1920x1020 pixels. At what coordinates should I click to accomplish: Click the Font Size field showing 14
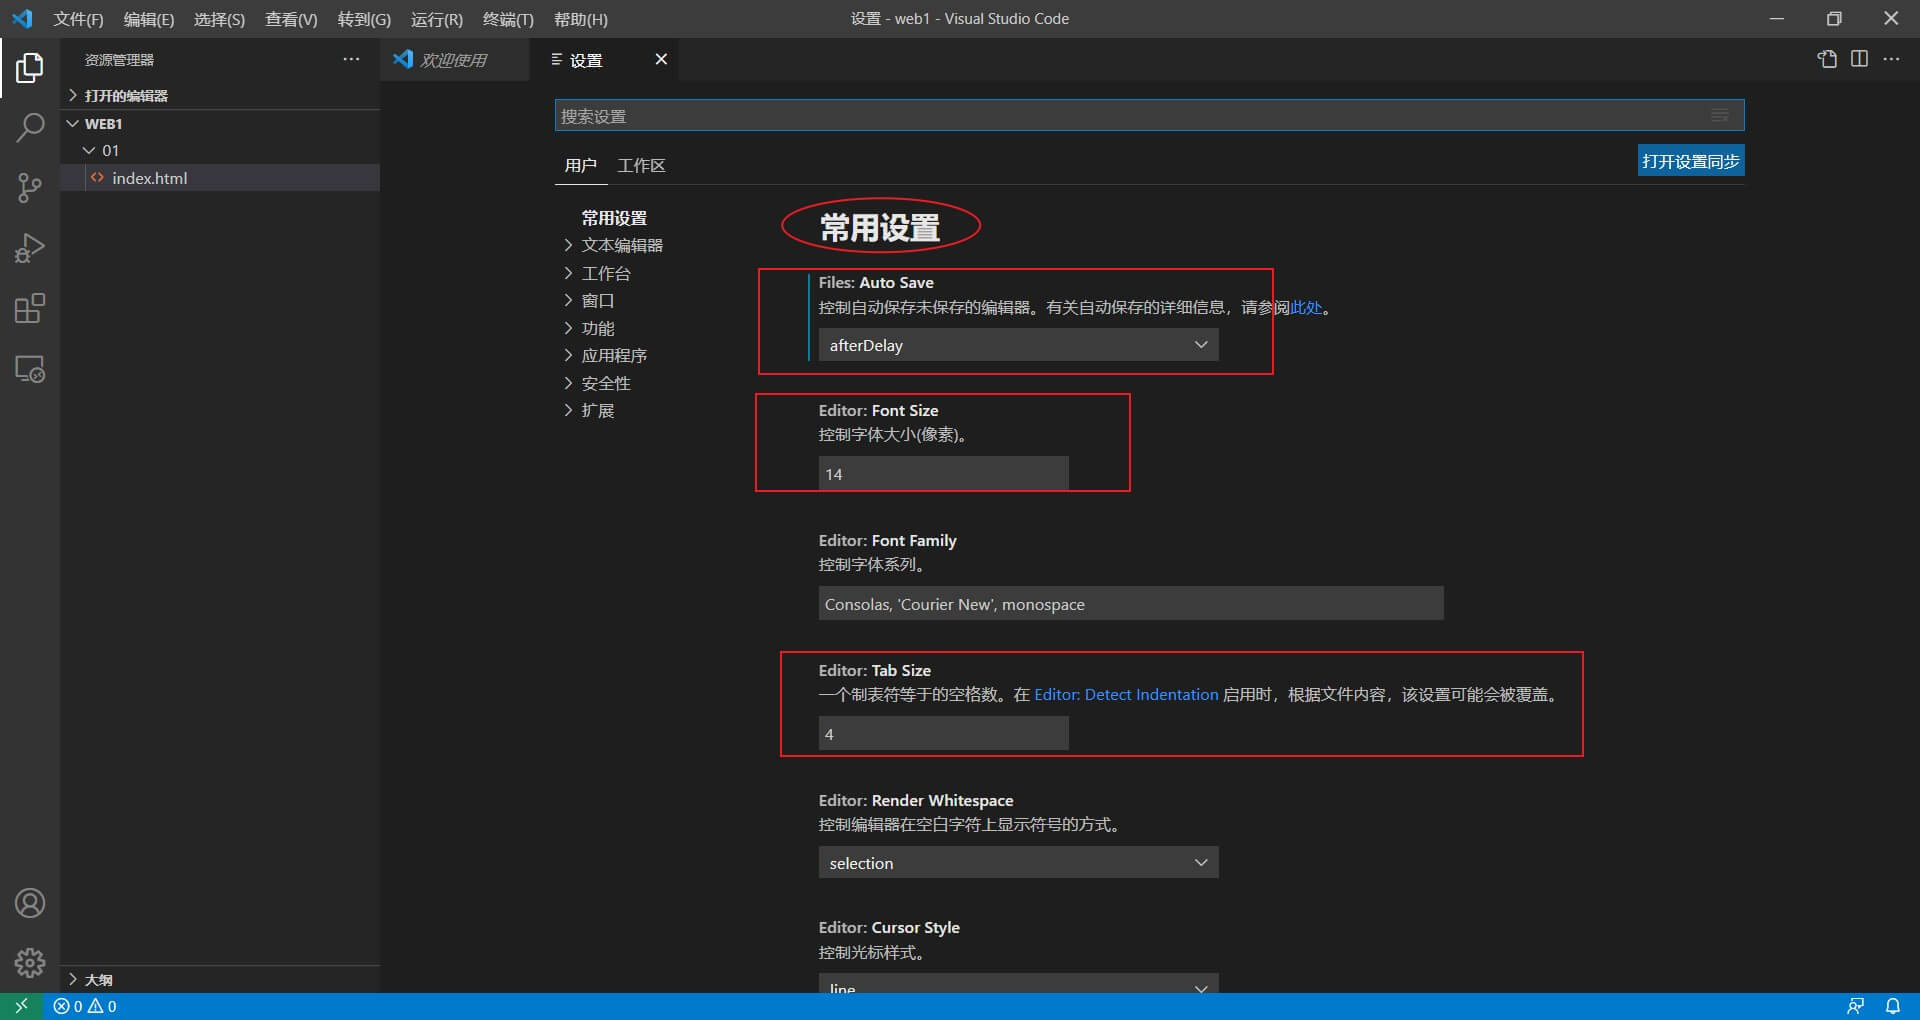click(x=943, y=474)
